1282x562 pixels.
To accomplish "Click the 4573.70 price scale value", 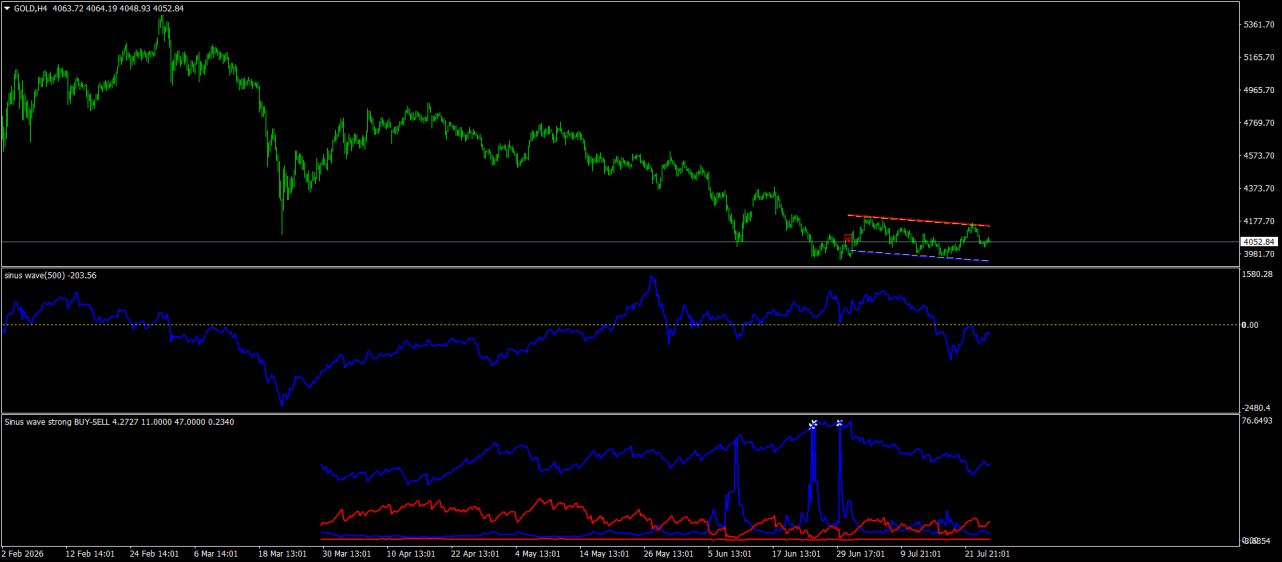I will [1258, 155].
